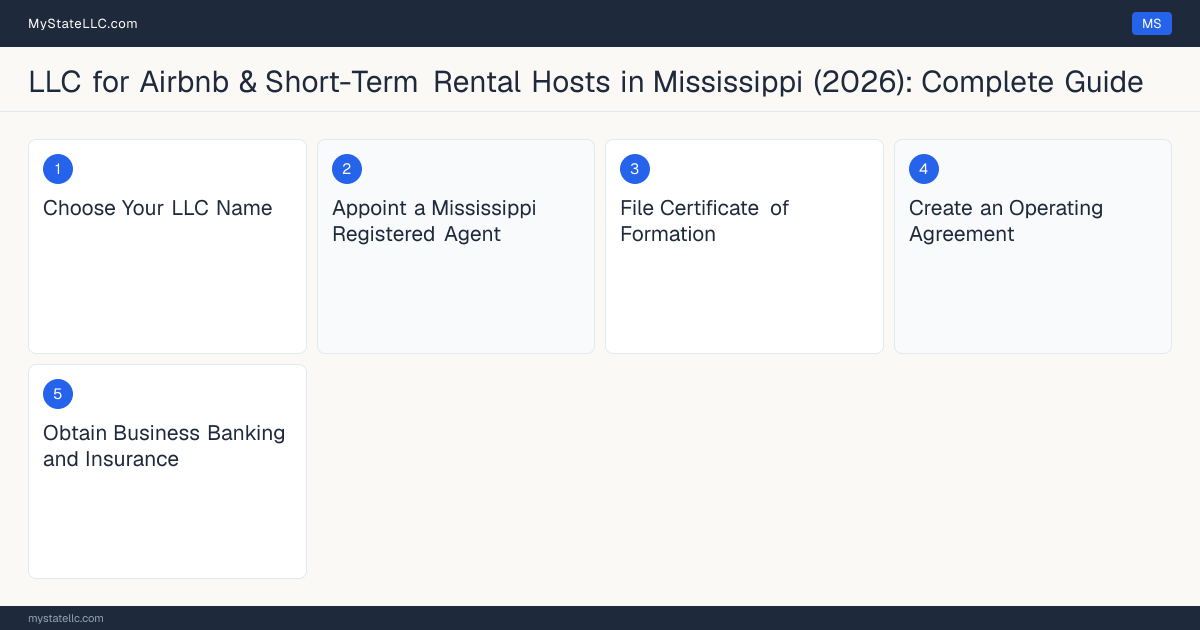Viewport: 1200px width, 630px height.
Task: Click the MS state badge button
Action: 1151,23
